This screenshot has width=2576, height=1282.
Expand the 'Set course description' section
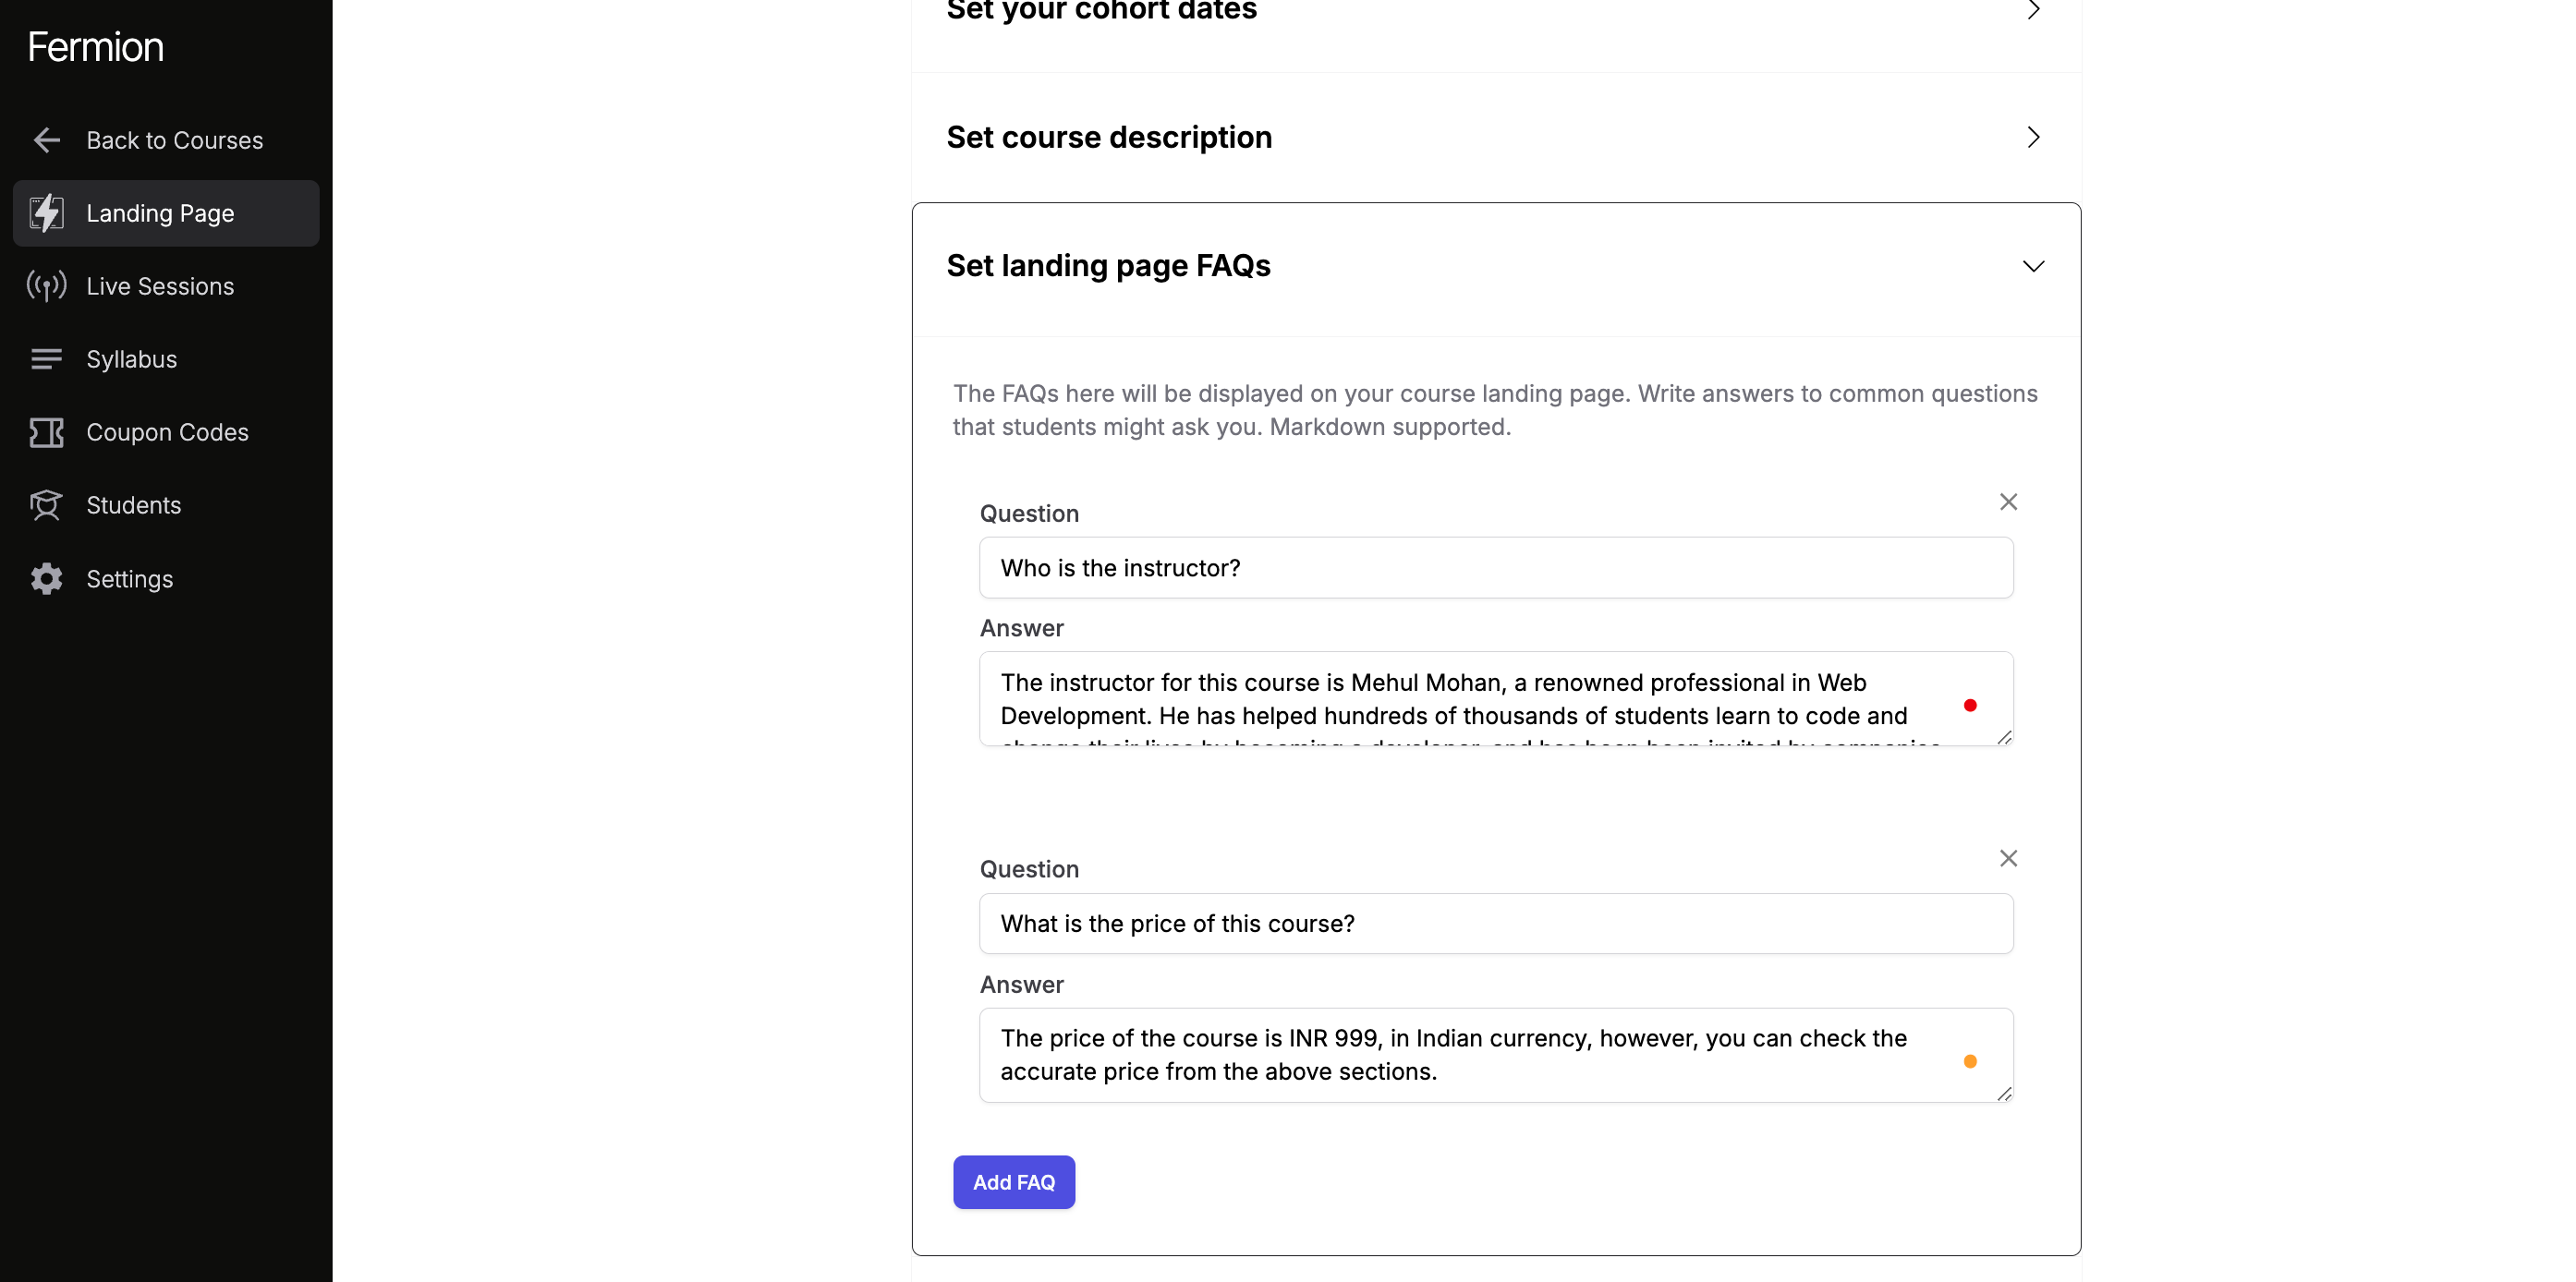(2033, 137)
